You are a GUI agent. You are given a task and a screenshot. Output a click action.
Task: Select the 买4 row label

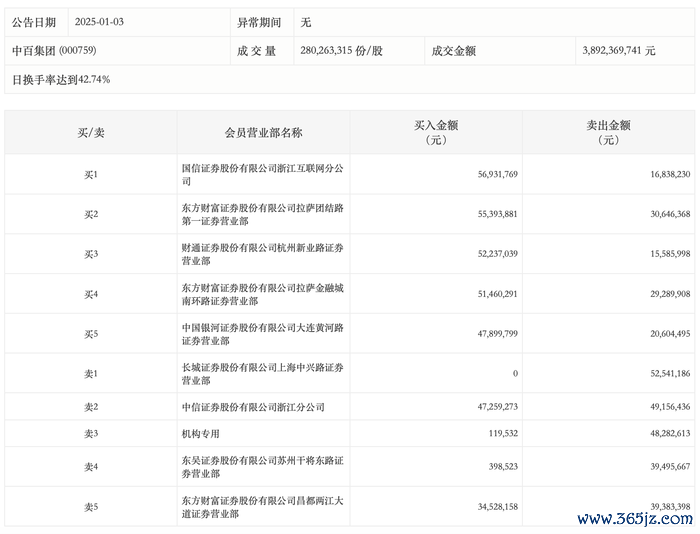tap(91, 294)
